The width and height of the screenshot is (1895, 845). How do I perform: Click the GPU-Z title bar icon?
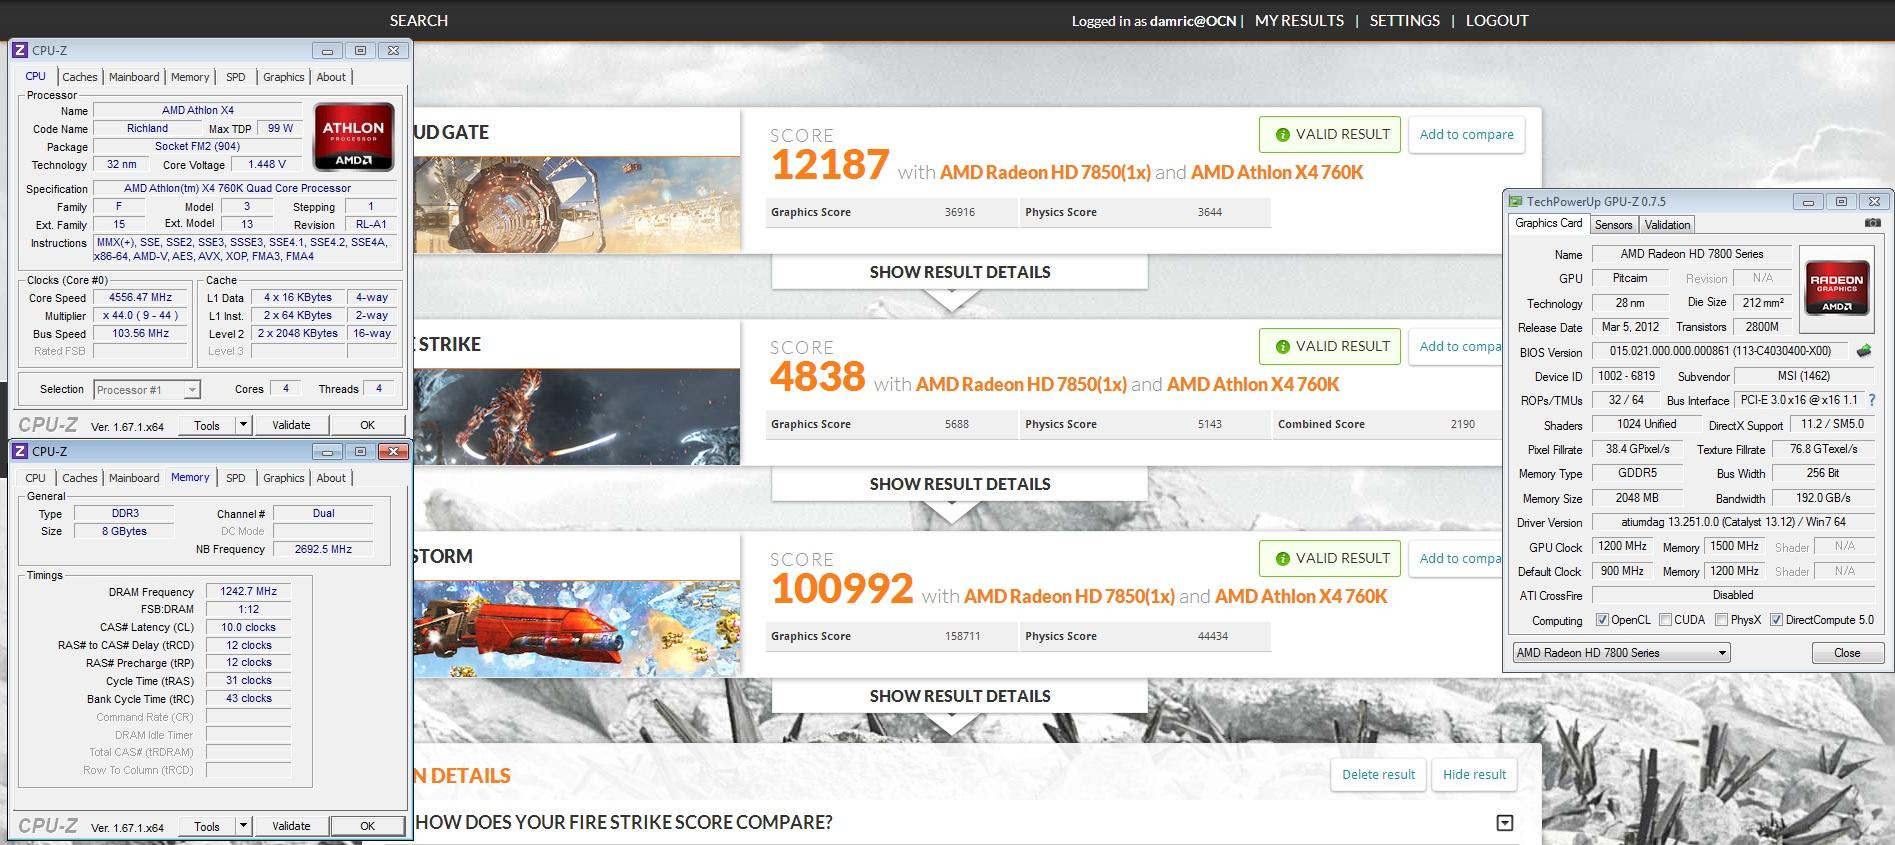1516,202
